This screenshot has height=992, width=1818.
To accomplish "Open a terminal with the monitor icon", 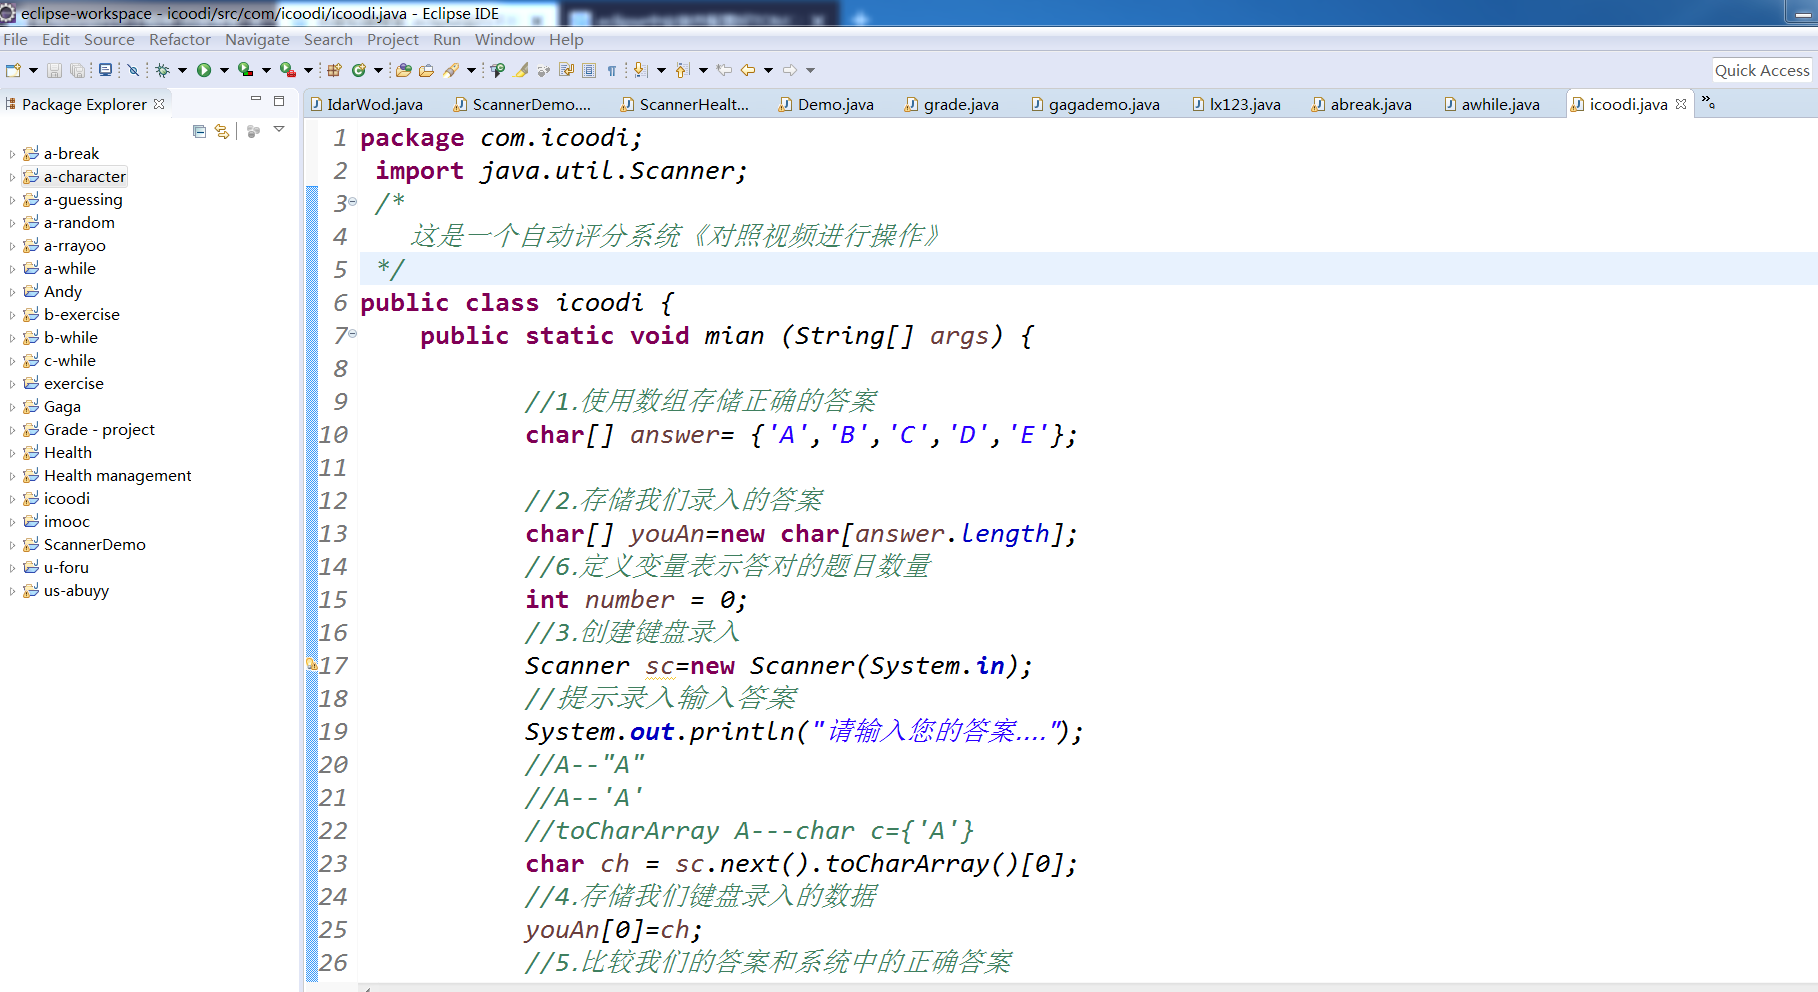I will [105, 70].
